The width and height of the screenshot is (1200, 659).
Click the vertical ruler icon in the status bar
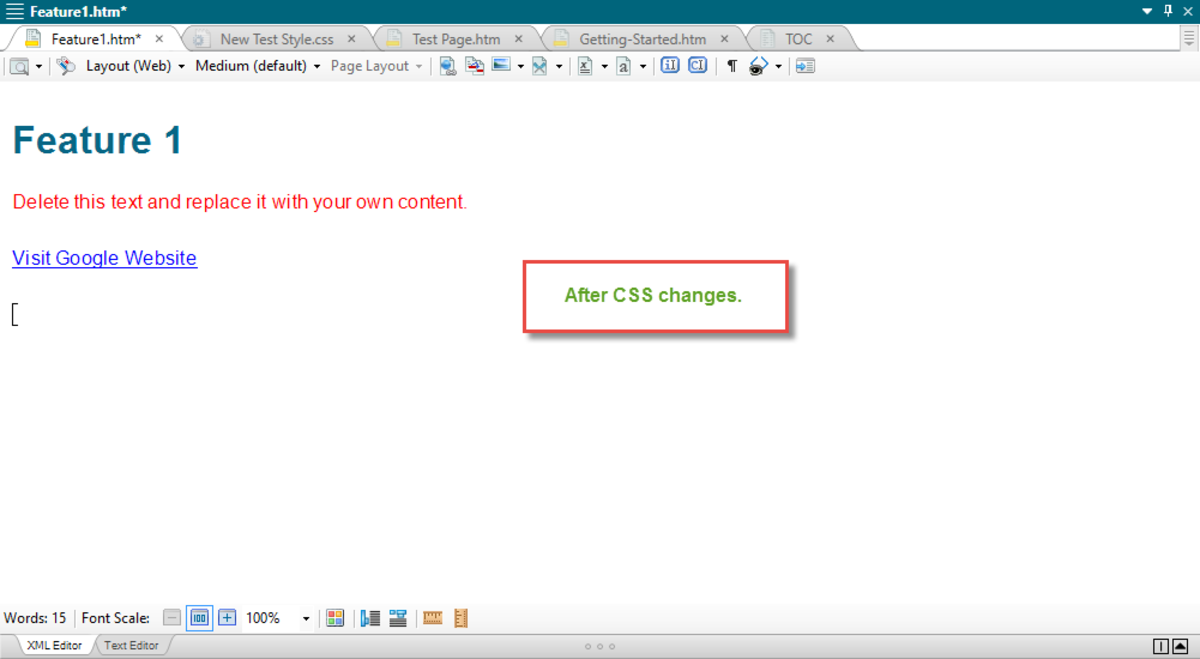[x=459, y=618]
